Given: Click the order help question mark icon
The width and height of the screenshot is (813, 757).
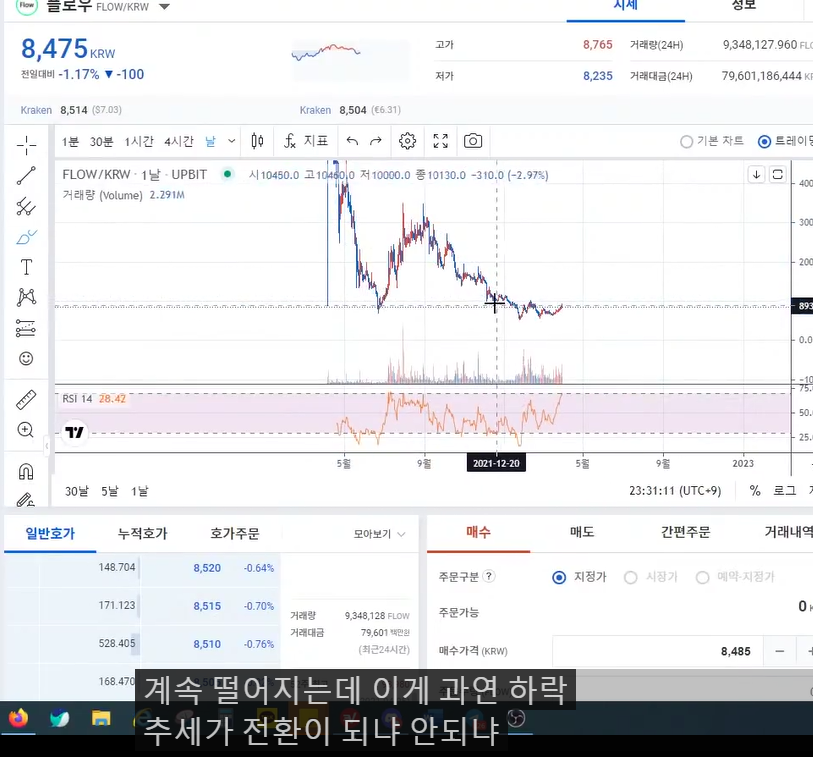Looking at the screenshot, I should (x=489, y=577).
